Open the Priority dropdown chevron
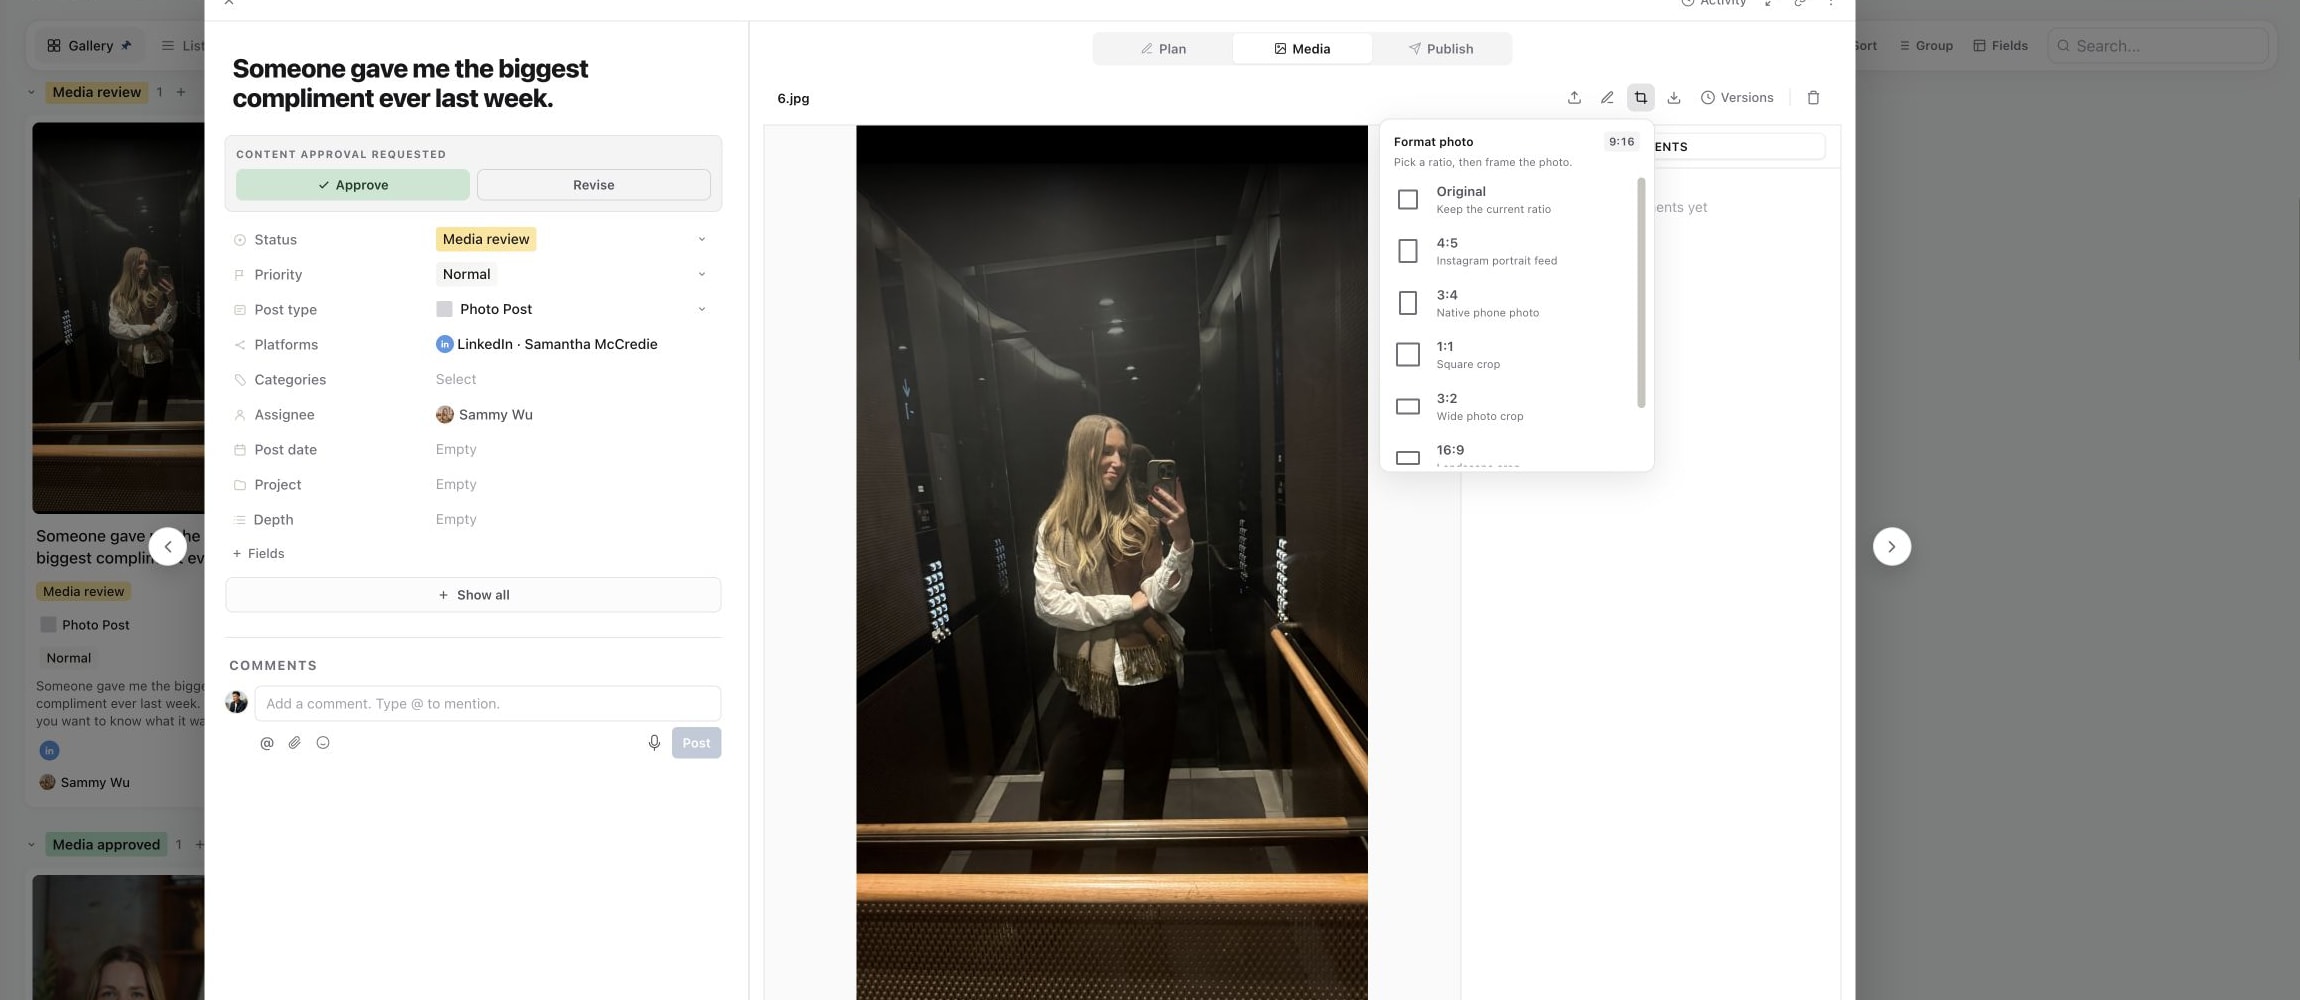 [x=702, y=275]
